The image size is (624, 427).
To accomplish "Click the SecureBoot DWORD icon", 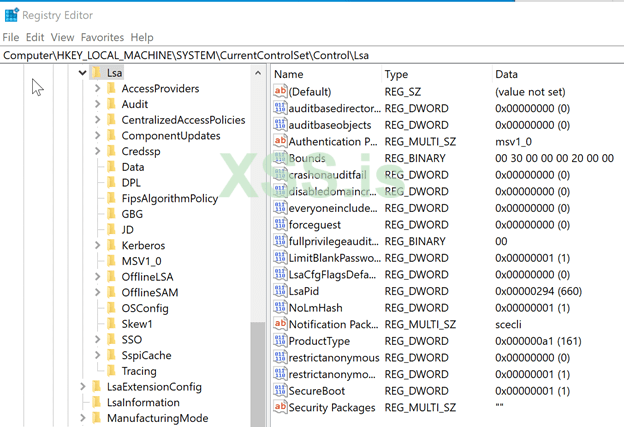I will tap(280, 390).
